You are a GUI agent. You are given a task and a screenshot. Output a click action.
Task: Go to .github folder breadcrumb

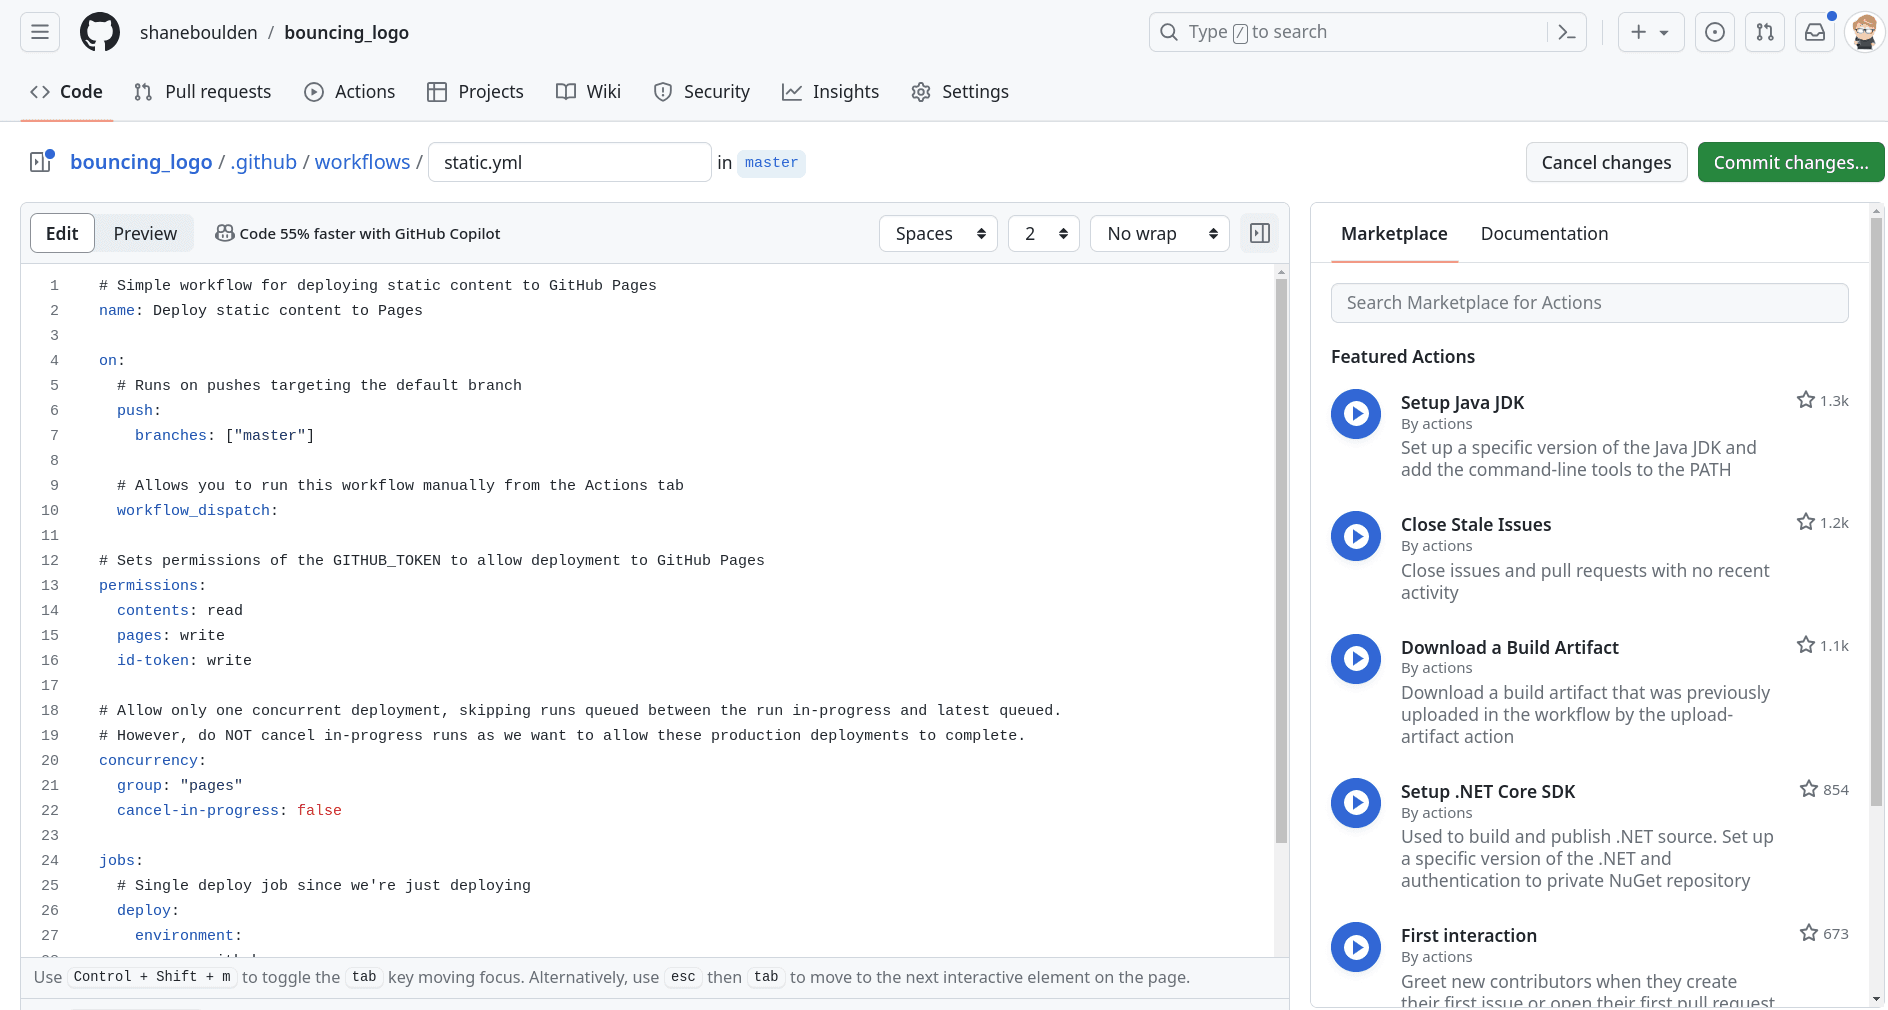click(264, 162)
